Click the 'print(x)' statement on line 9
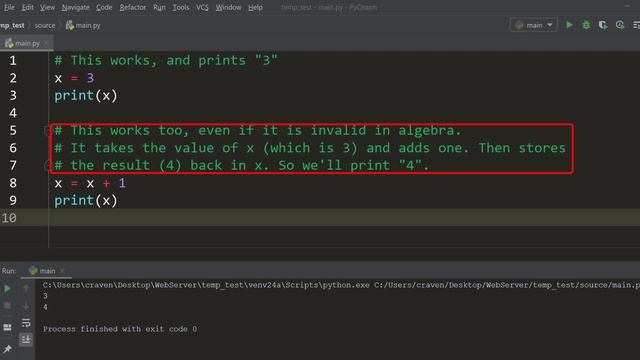Screen dimensions: 640x360 [86, 200]
